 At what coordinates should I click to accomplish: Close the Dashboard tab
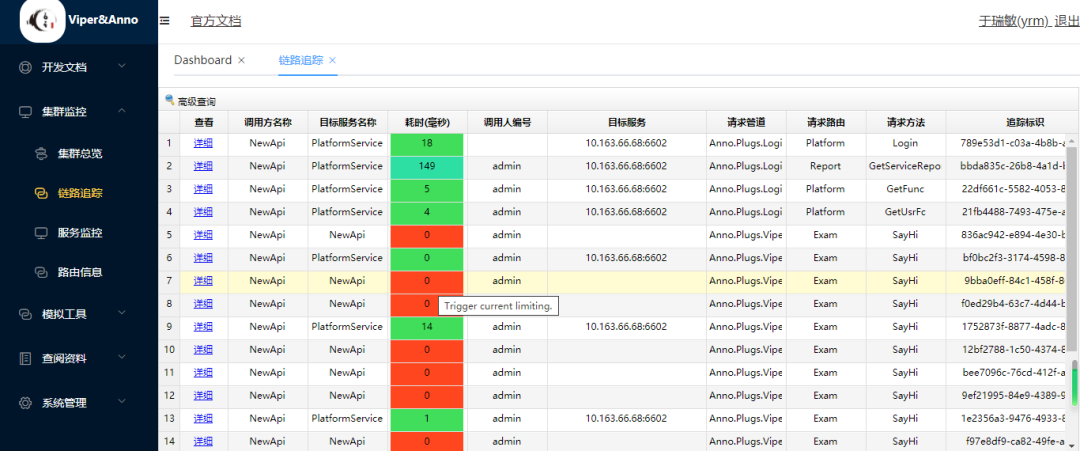pyautogui.click(x=241, y=61)
